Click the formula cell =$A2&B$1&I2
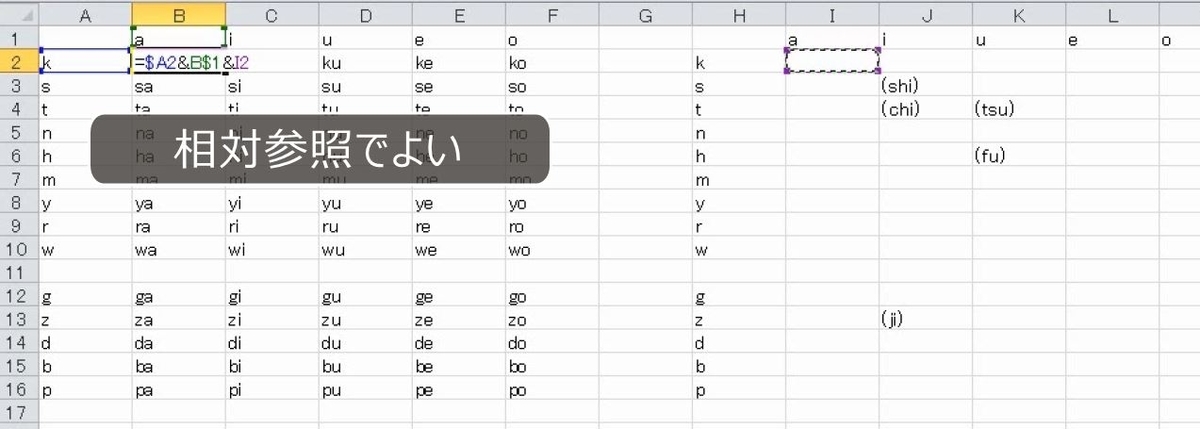Image resolution: width=1200 pixels, height=429 pixels. (178, 63)
